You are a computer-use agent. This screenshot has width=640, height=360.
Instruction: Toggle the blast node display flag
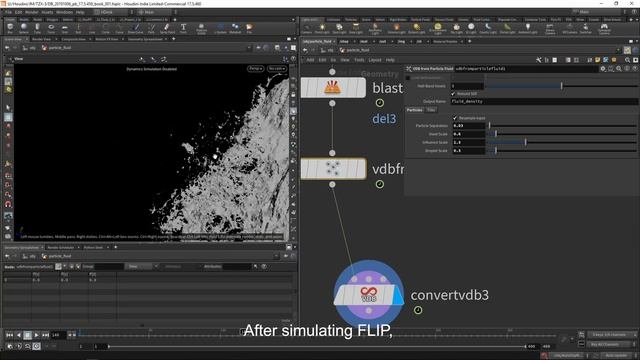coord(360,87)
